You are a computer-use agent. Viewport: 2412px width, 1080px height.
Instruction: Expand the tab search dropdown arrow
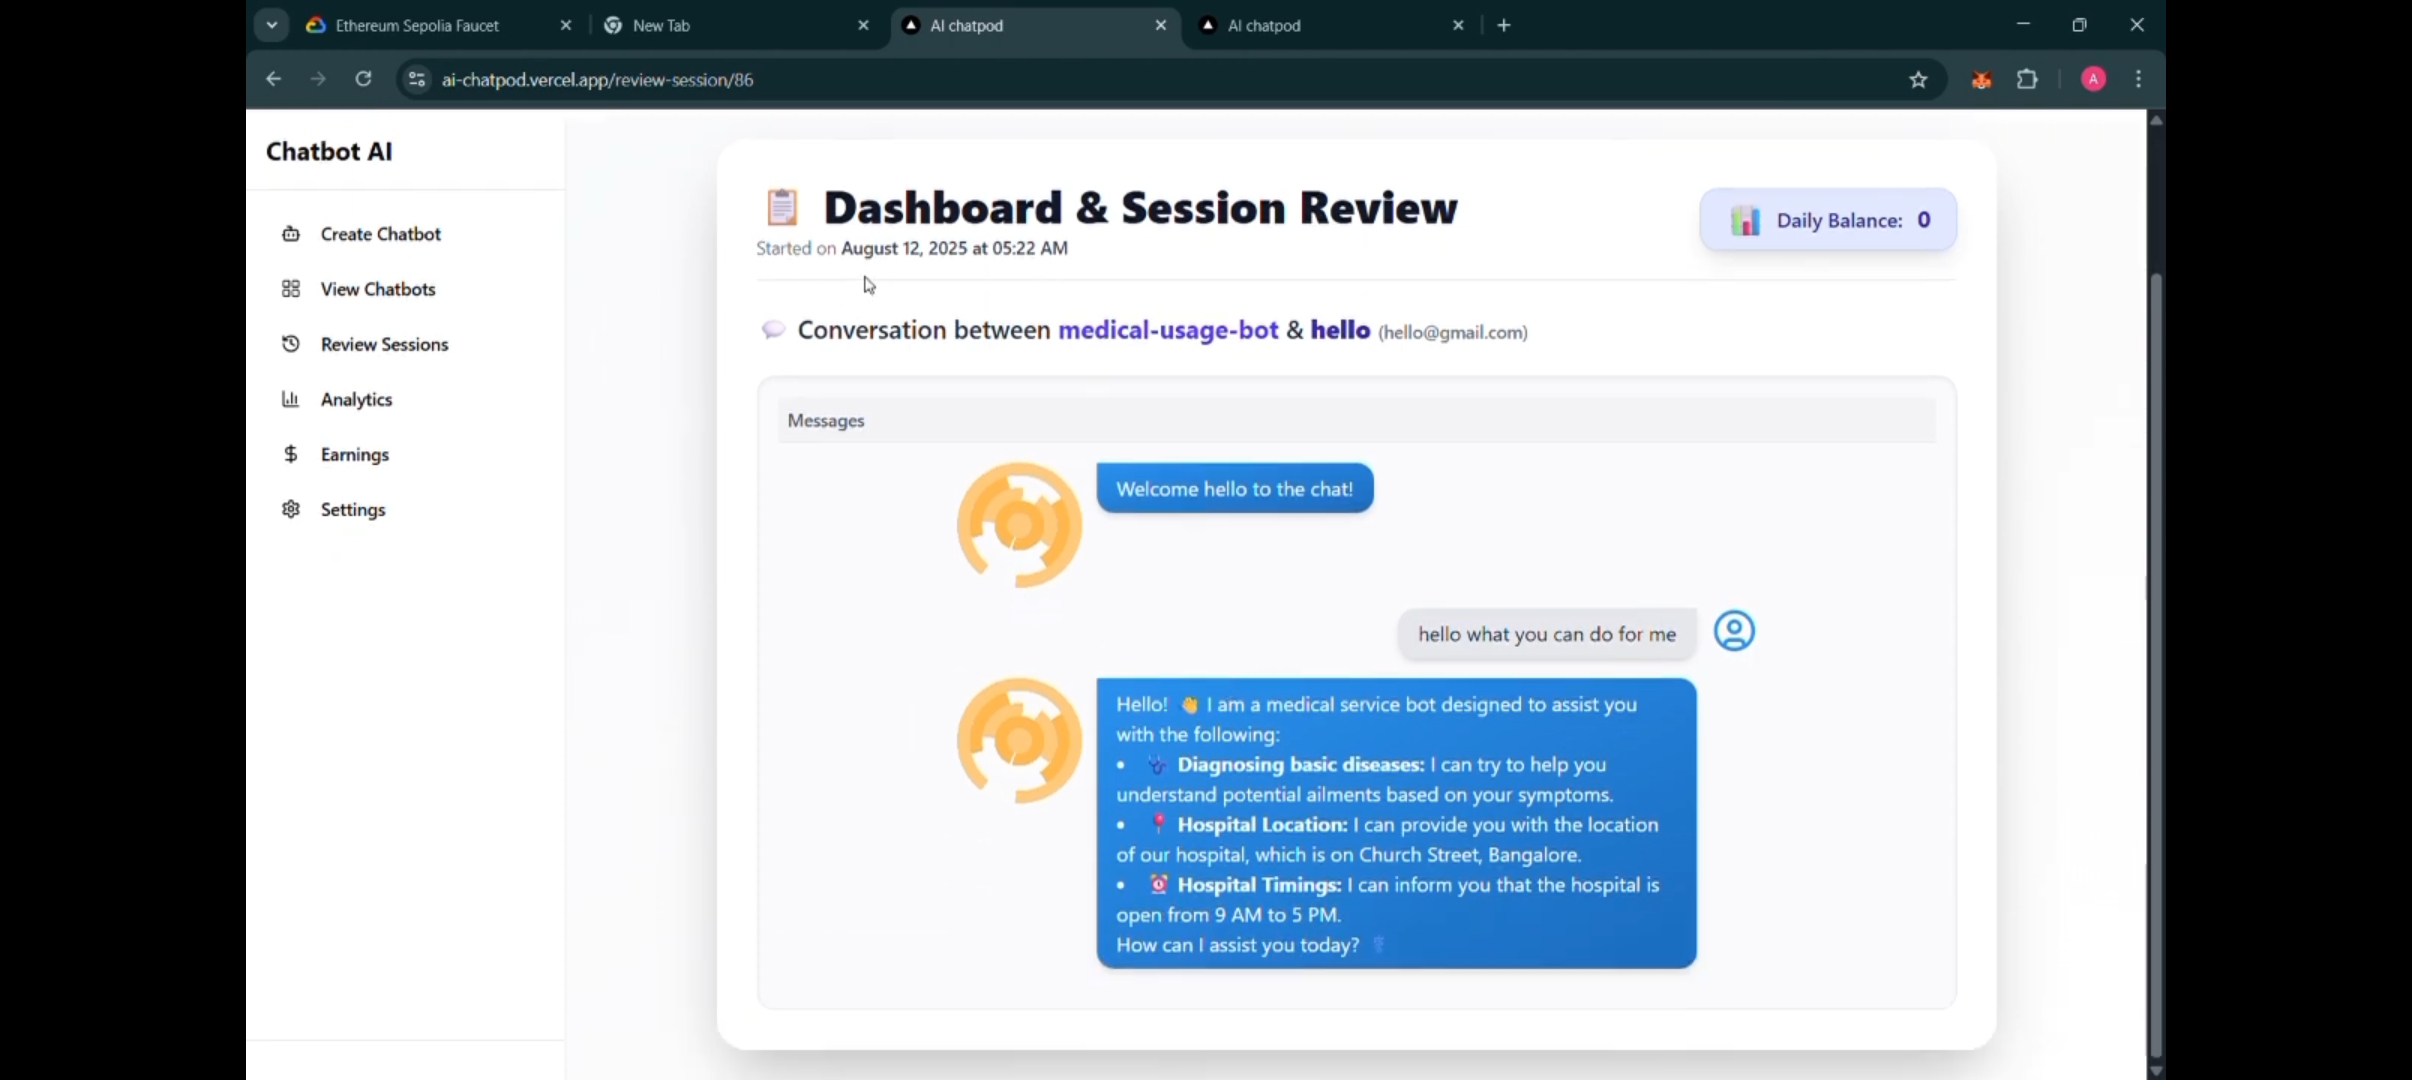point(271,25)
